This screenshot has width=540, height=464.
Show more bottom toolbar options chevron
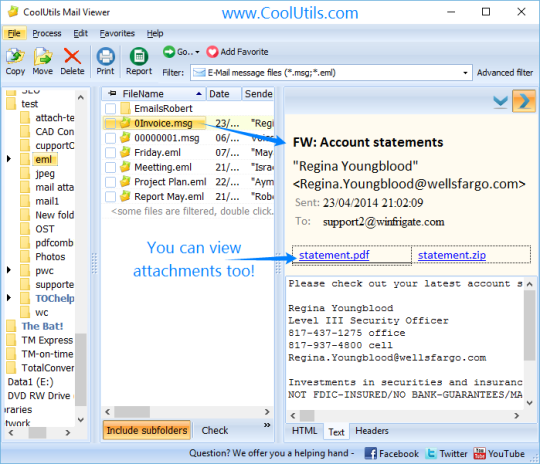point(267,425)
